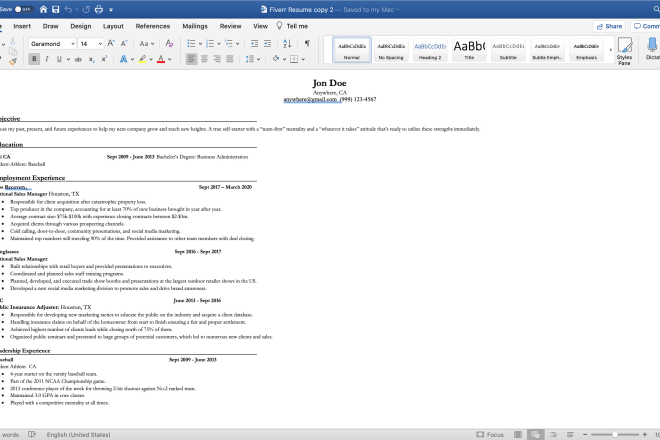The image size is (660, 440).
Task: Toggle Superscript formatting
Action: tap(104, 59)
